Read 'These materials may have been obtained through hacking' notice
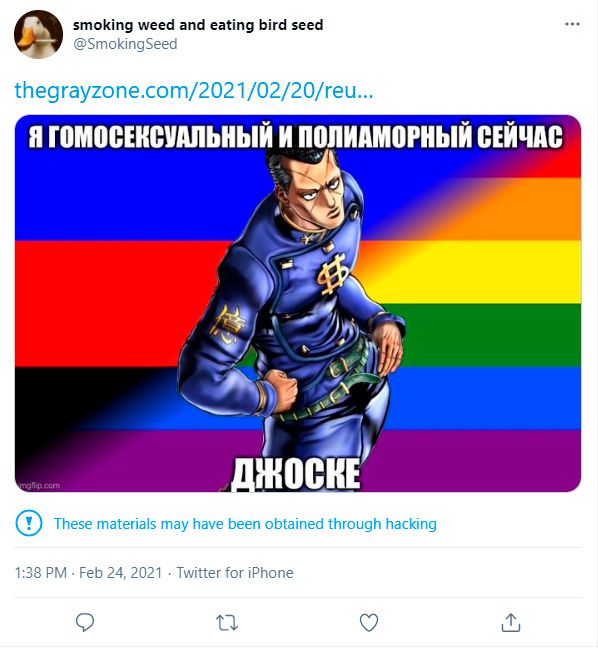Viewport: 598px width, 648px height. point(245,524)
